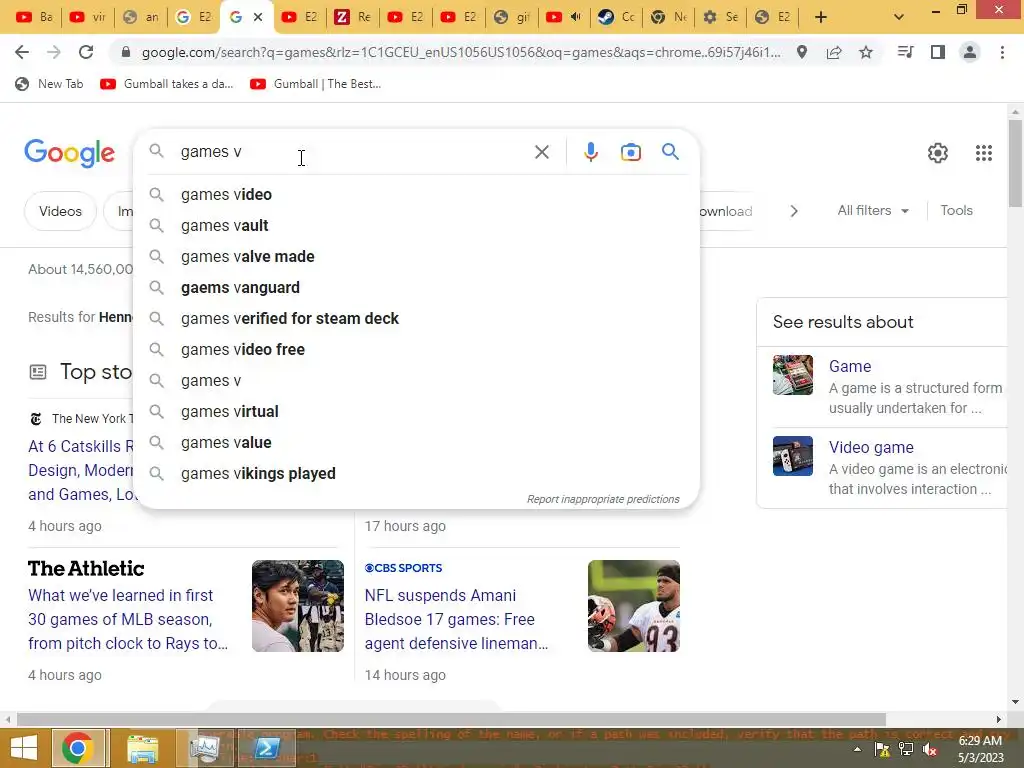Choose suggestion 'games valve made'
This screenshot has height=768, width=1024.
pyautogui.click(x=416, y=257)
